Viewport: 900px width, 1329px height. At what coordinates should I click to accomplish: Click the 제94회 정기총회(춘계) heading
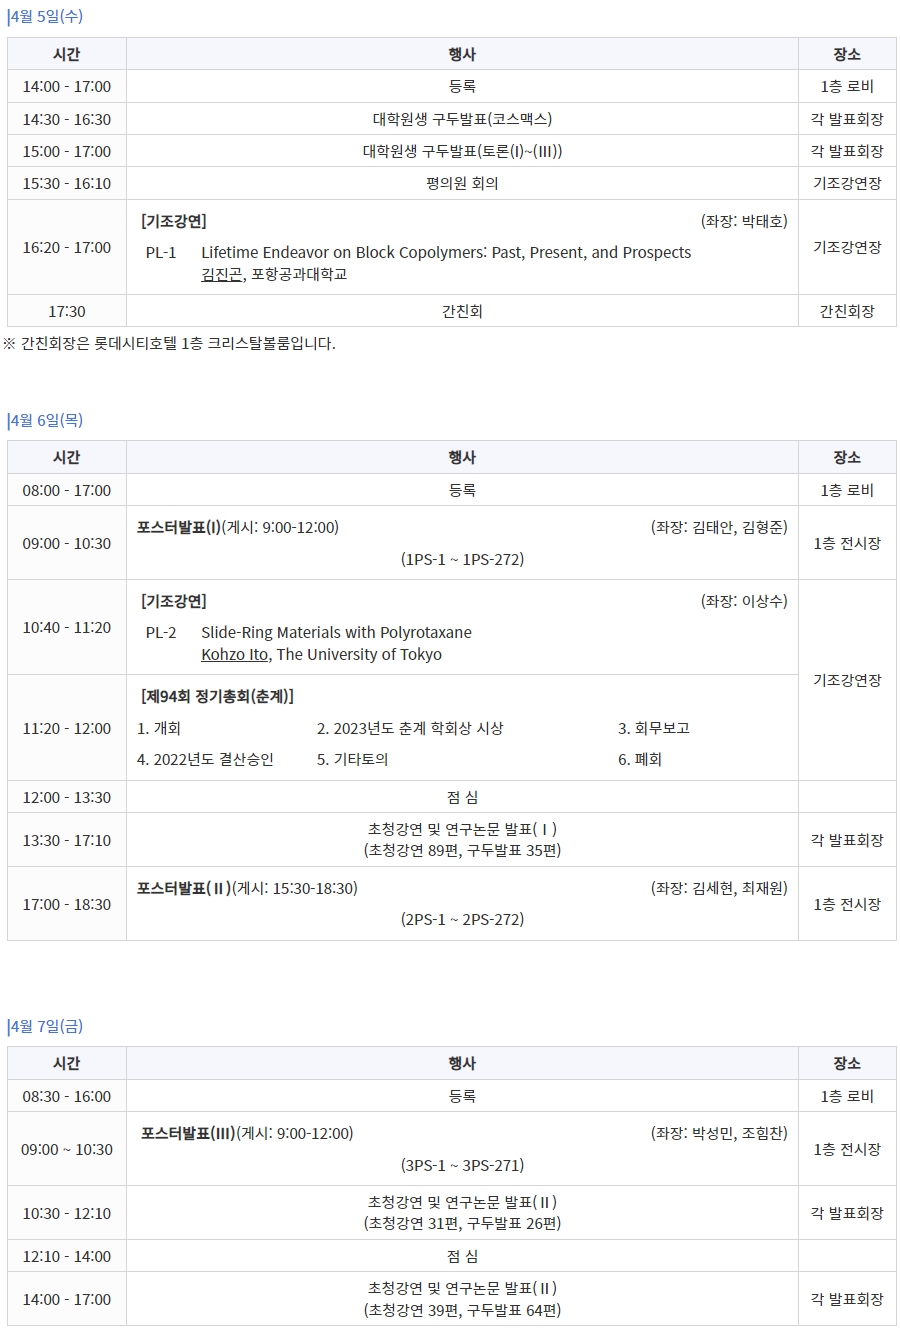pos(218,696)
